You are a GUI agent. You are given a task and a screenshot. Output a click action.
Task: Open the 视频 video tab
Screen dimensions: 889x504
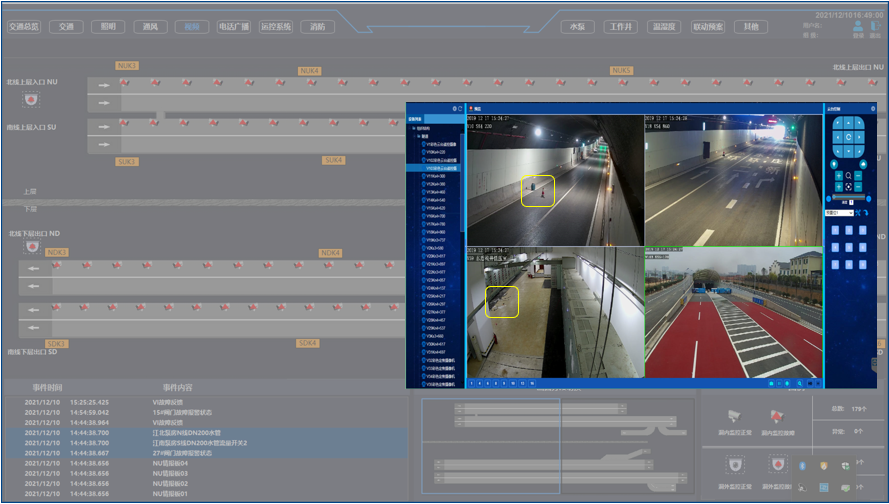tap(191, 27)
